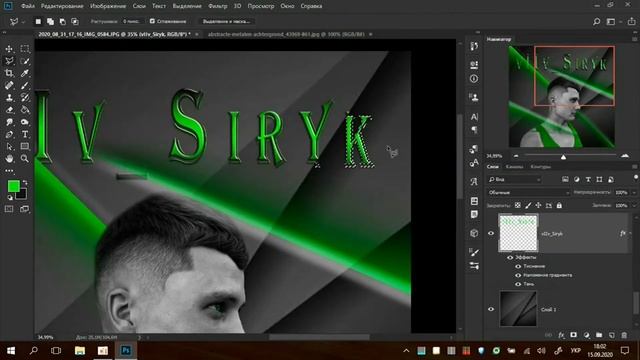640x360 pixels.
Task: Open the Редактирование menu
Action: tap(62, 6)
